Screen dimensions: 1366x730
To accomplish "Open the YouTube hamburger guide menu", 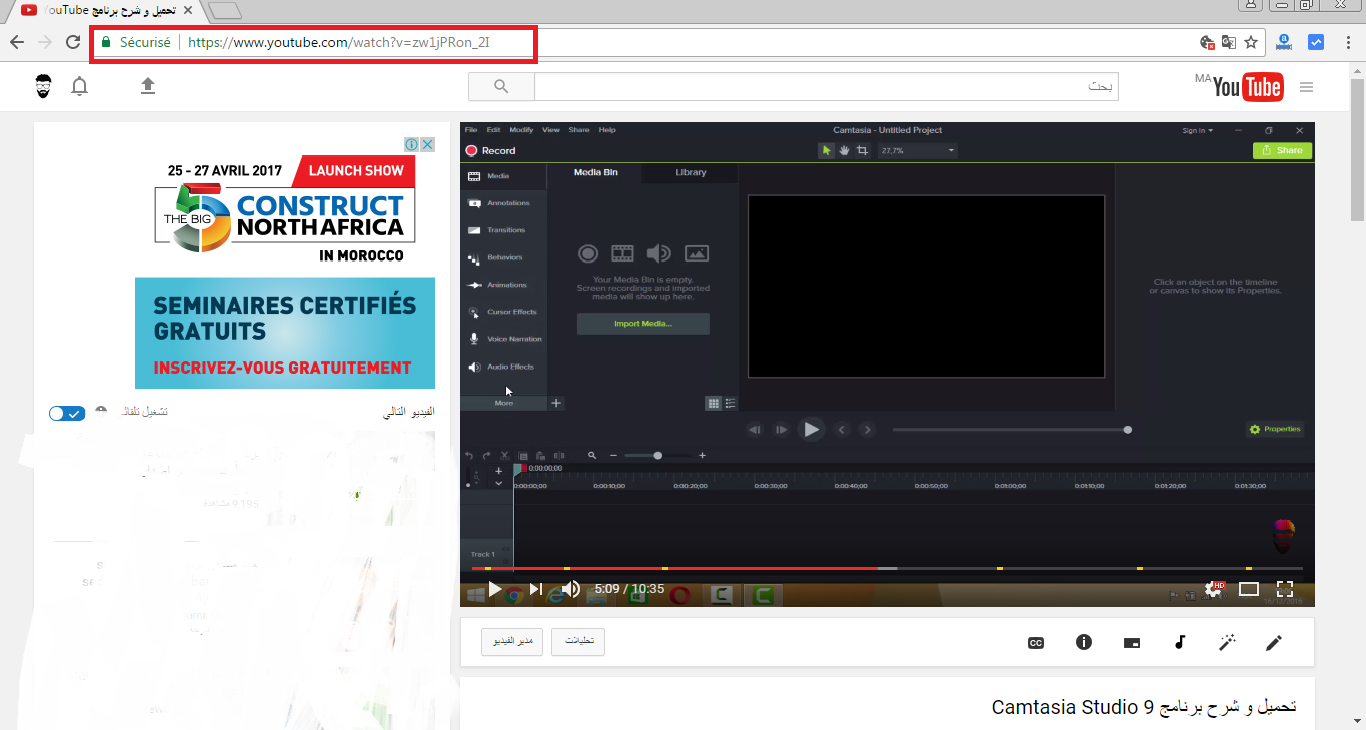I will (x=1306, y=87).
